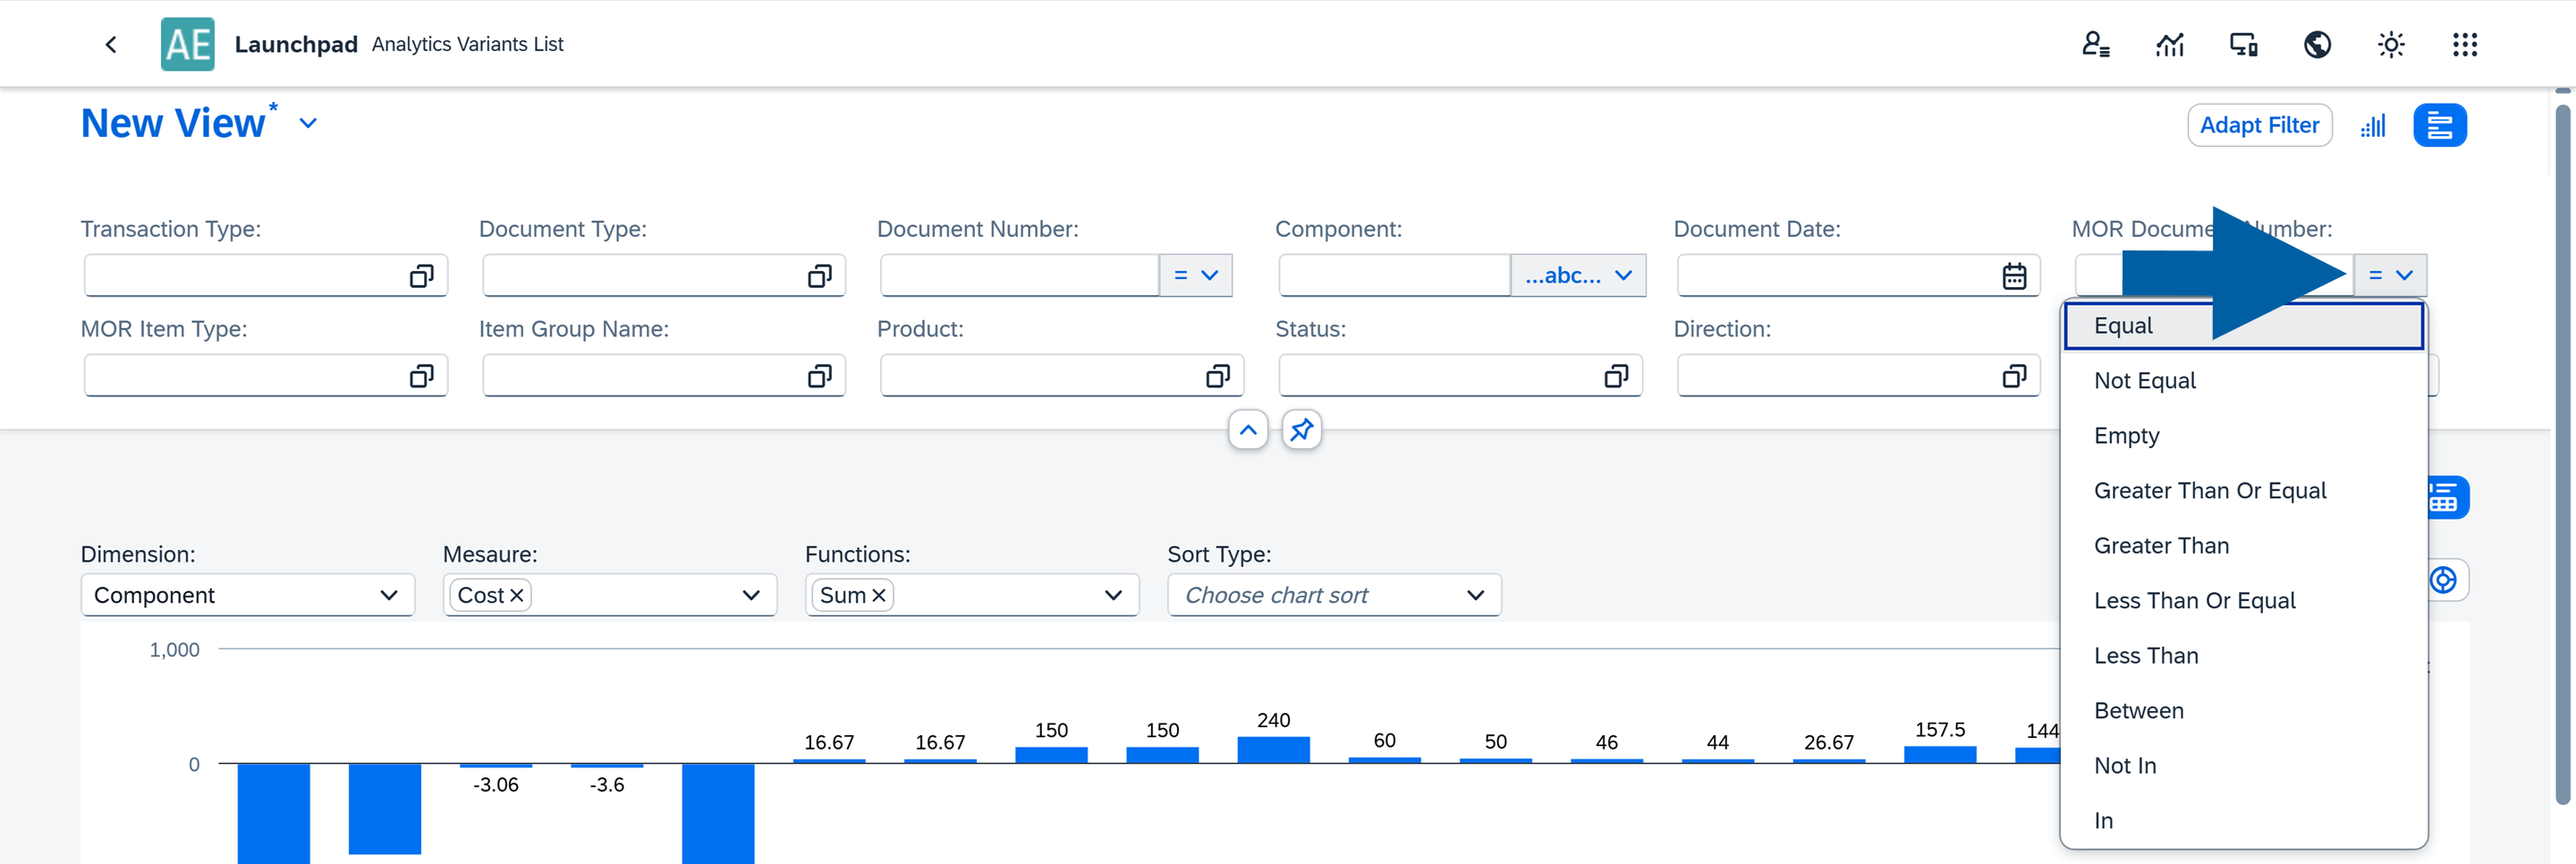Image resolution: width=2576 pixels, height=864 pixels.
Task: Expand the New View variant dropdown
Action: point(308,123)
